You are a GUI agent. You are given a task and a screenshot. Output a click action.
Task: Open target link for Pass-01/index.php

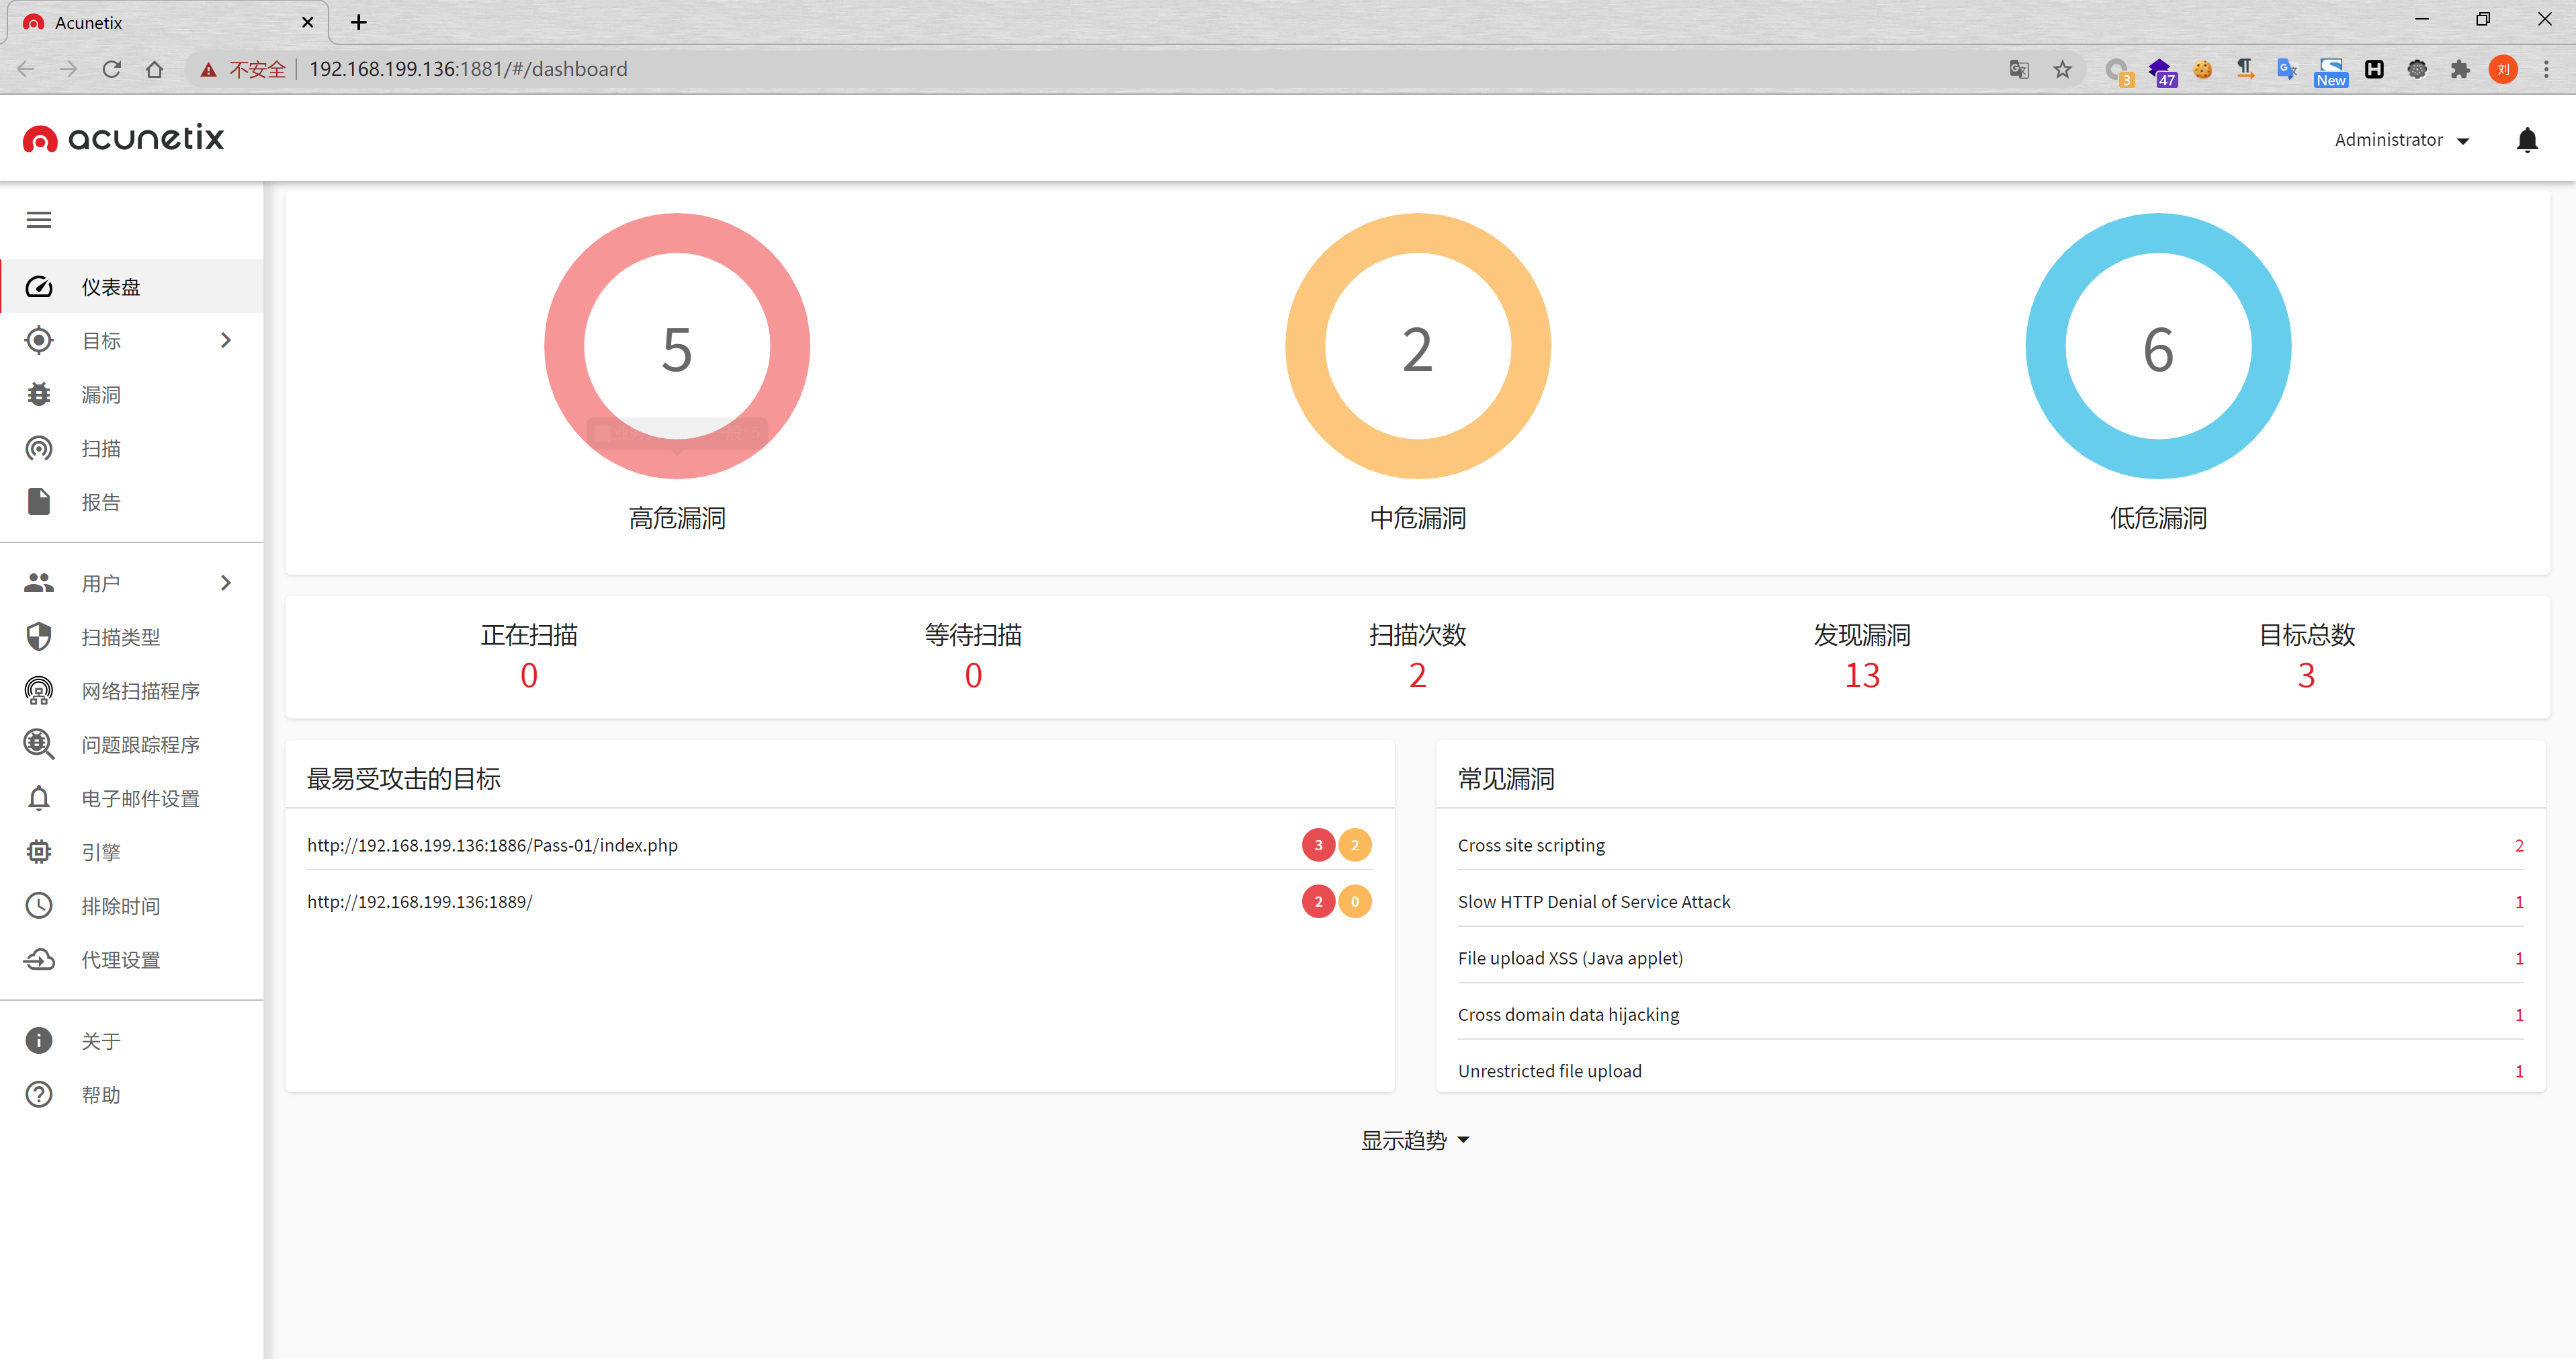point(492,845)
